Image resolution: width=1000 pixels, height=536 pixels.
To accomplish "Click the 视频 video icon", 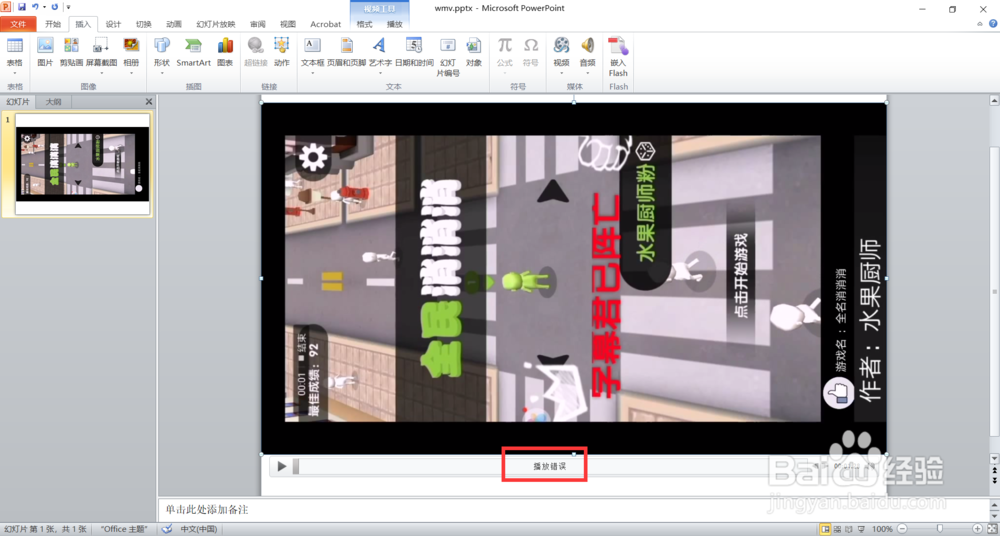I will [x=561, y=46].
